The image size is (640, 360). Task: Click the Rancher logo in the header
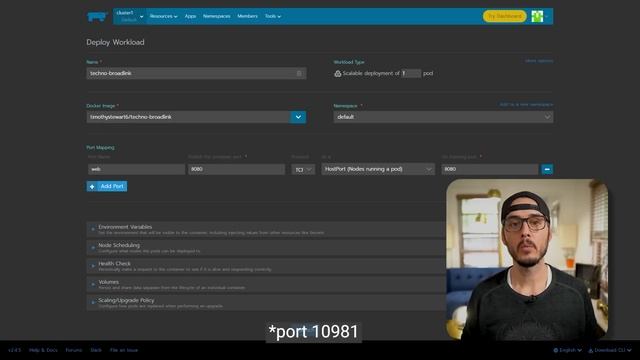97,17
